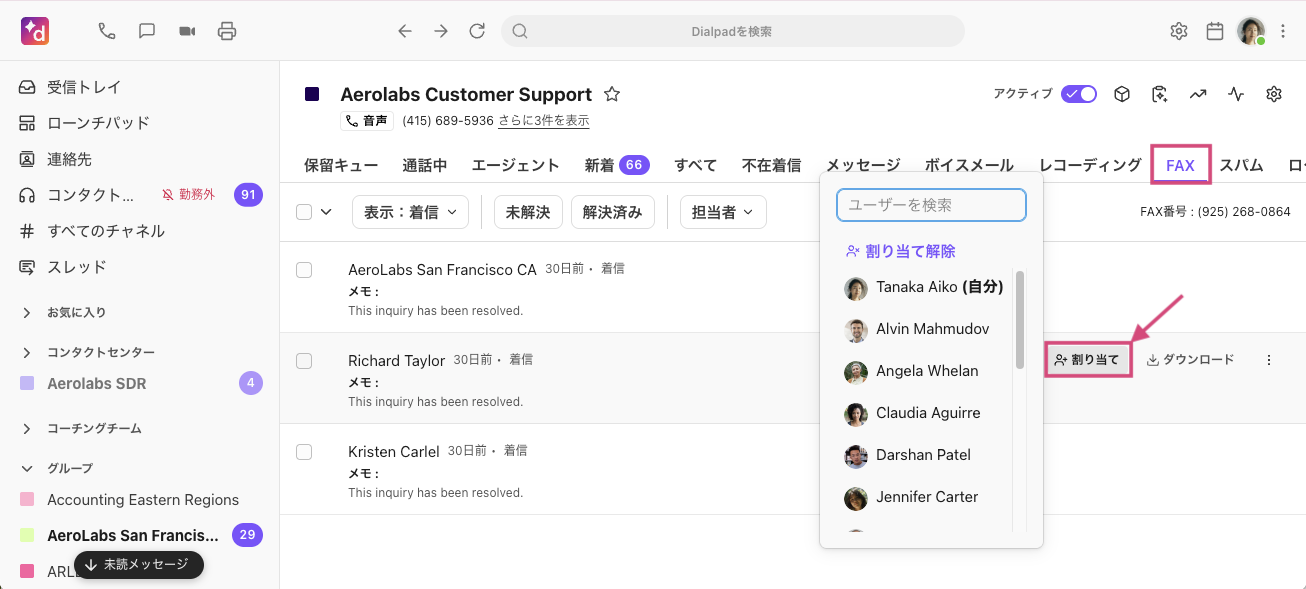The image size is (1306, 589).
Task: Click the ユーザーを検索 search field
Action: [x=931, y=205]
